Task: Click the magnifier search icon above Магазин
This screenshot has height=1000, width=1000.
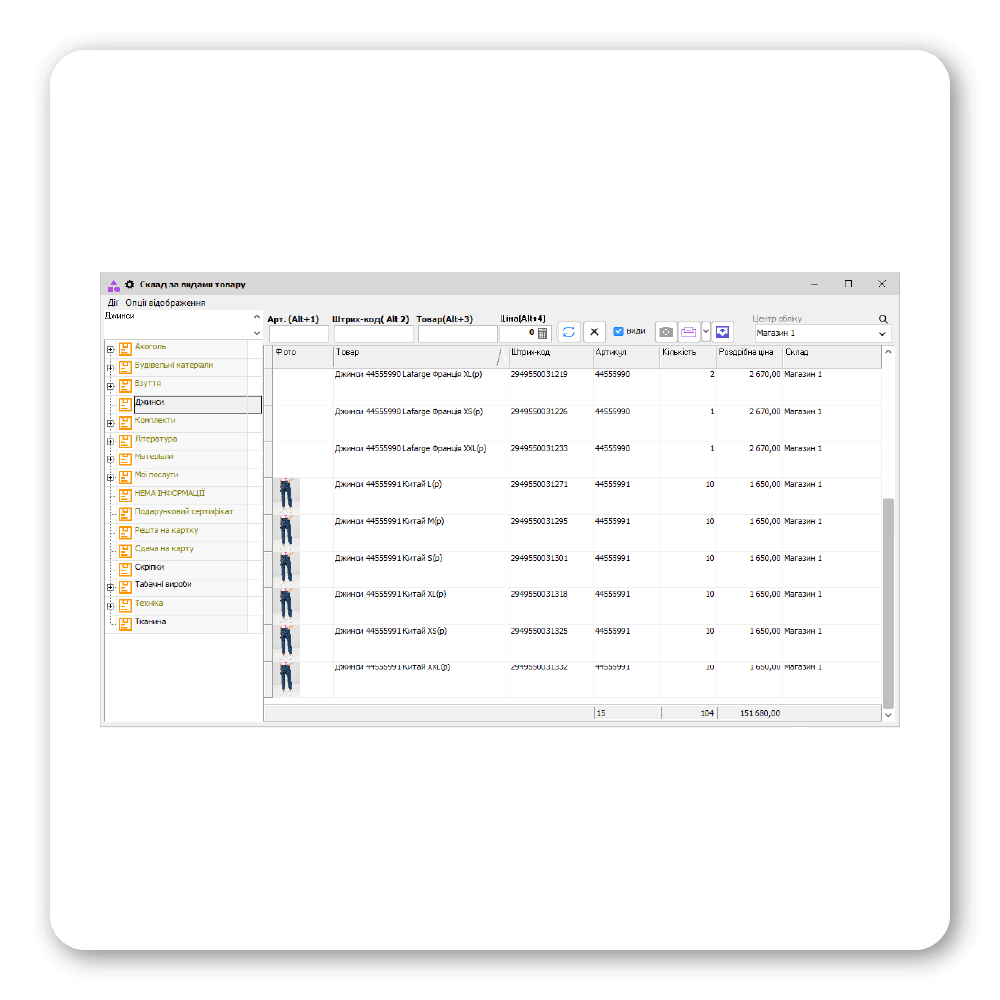Action: pos(883,319)
